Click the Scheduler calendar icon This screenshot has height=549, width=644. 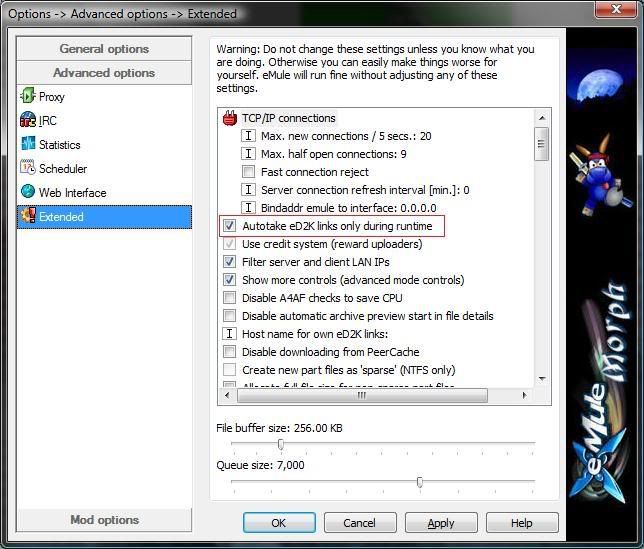[28, 168]
